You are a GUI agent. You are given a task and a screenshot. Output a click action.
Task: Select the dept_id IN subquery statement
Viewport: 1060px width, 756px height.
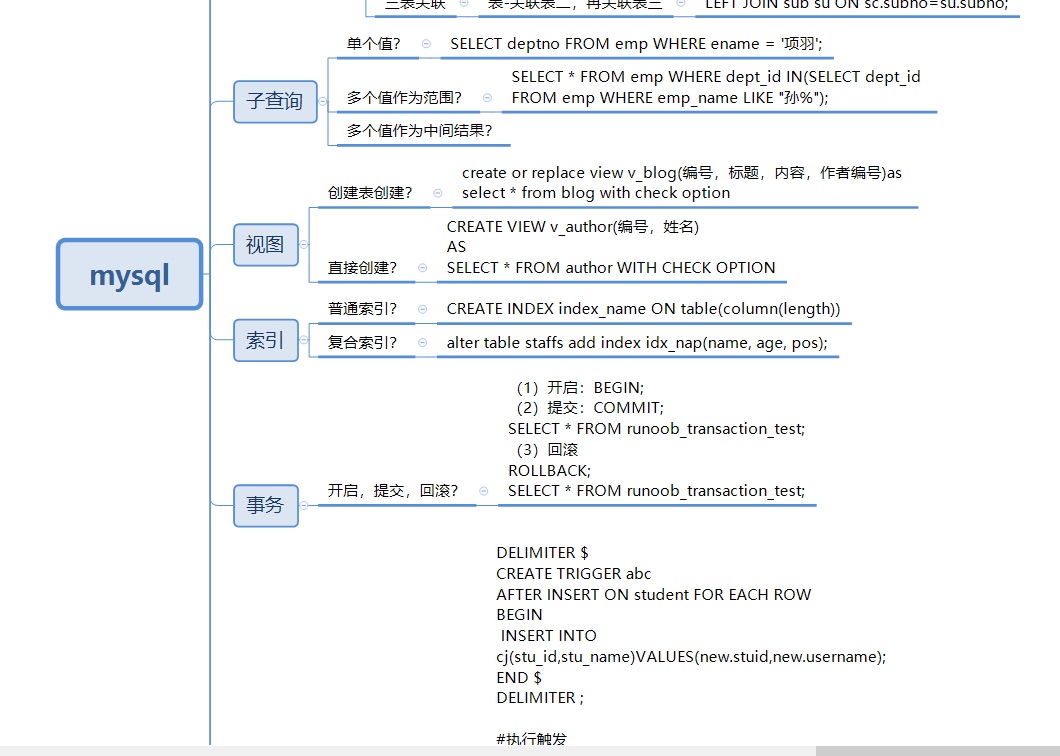(716, 87)
